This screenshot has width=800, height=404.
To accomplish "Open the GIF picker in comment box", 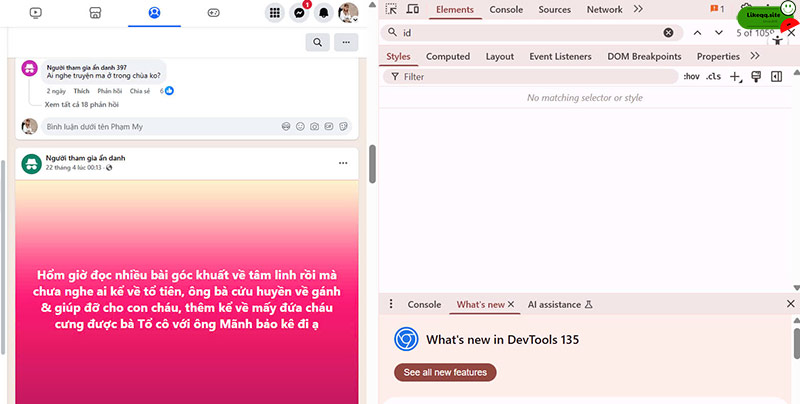I will (x=329, y=127).
